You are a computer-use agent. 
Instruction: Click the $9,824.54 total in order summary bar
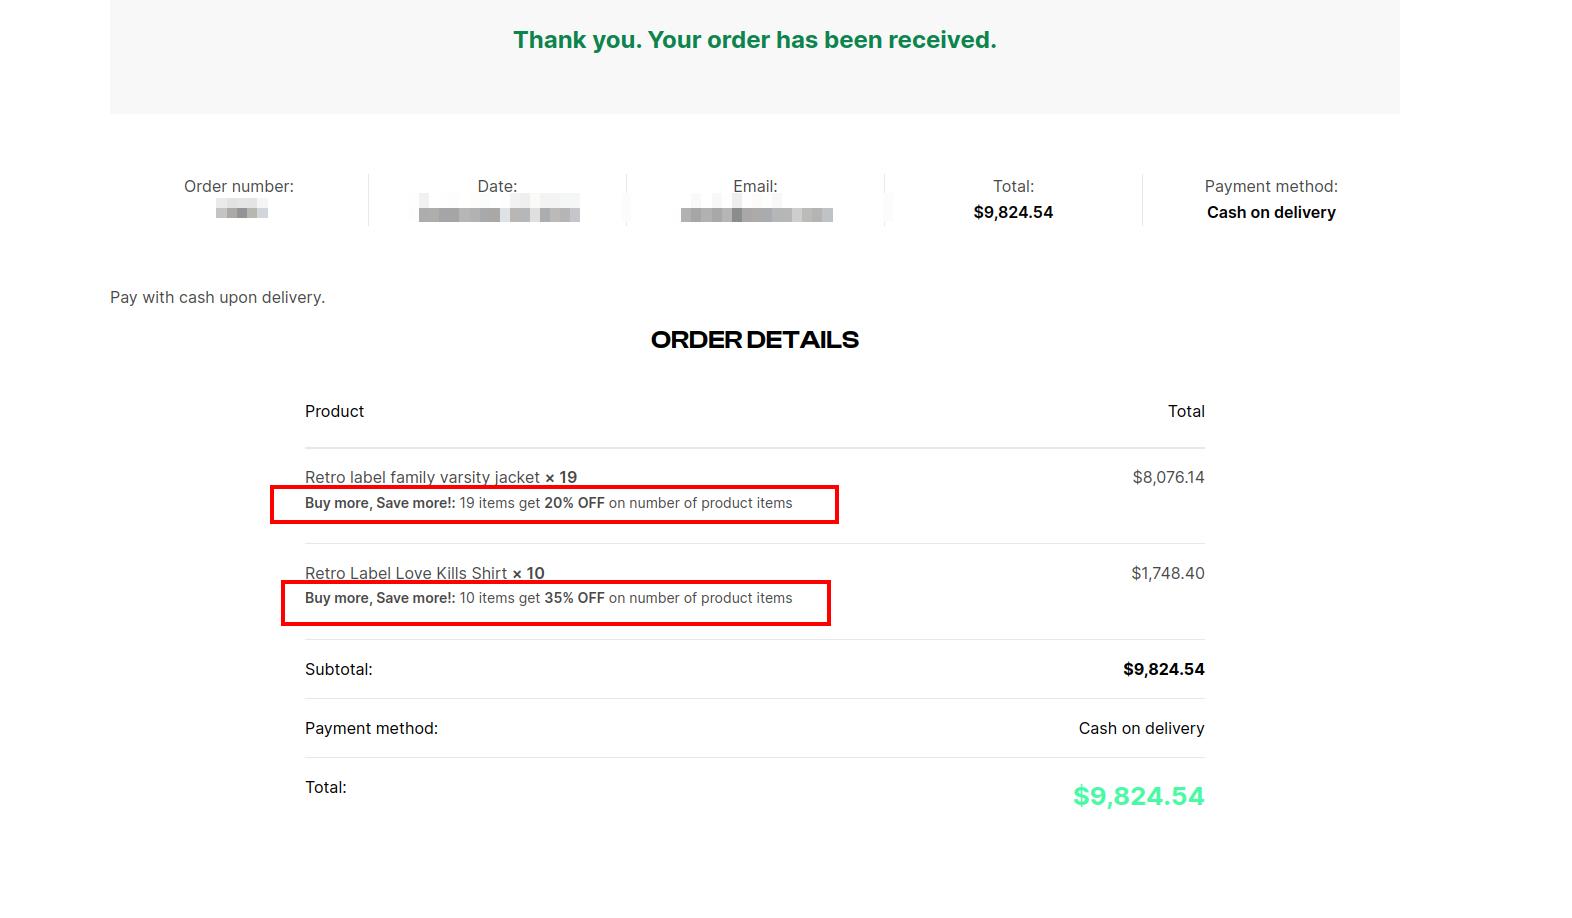coord(1013,212)
